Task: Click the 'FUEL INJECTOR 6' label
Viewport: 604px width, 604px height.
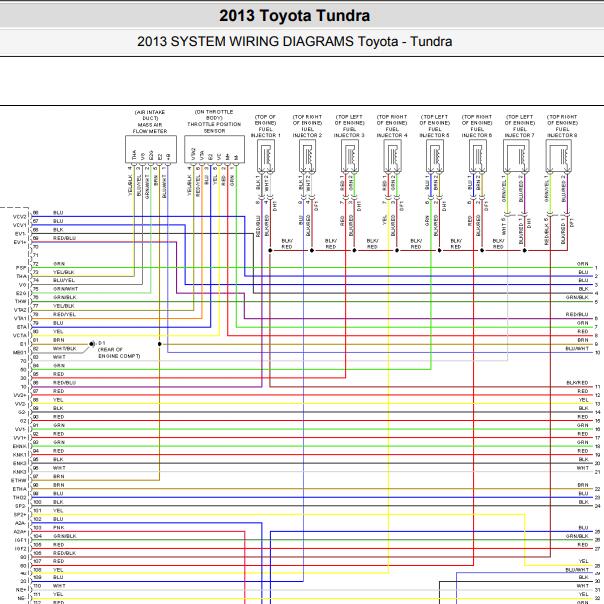Action: coord(477,132)
